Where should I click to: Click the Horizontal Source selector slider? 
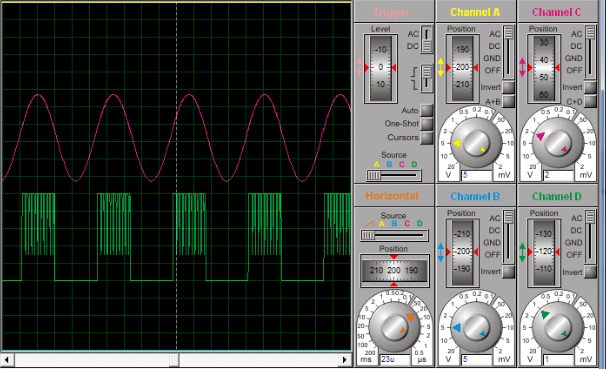[394, 235]
